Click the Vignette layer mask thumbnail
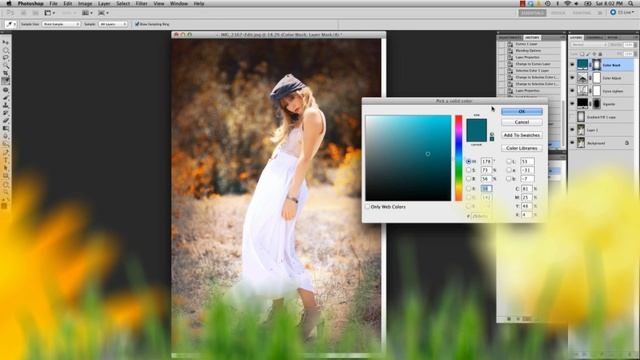This screenshot has height=360, width=640. pos(596,104)
